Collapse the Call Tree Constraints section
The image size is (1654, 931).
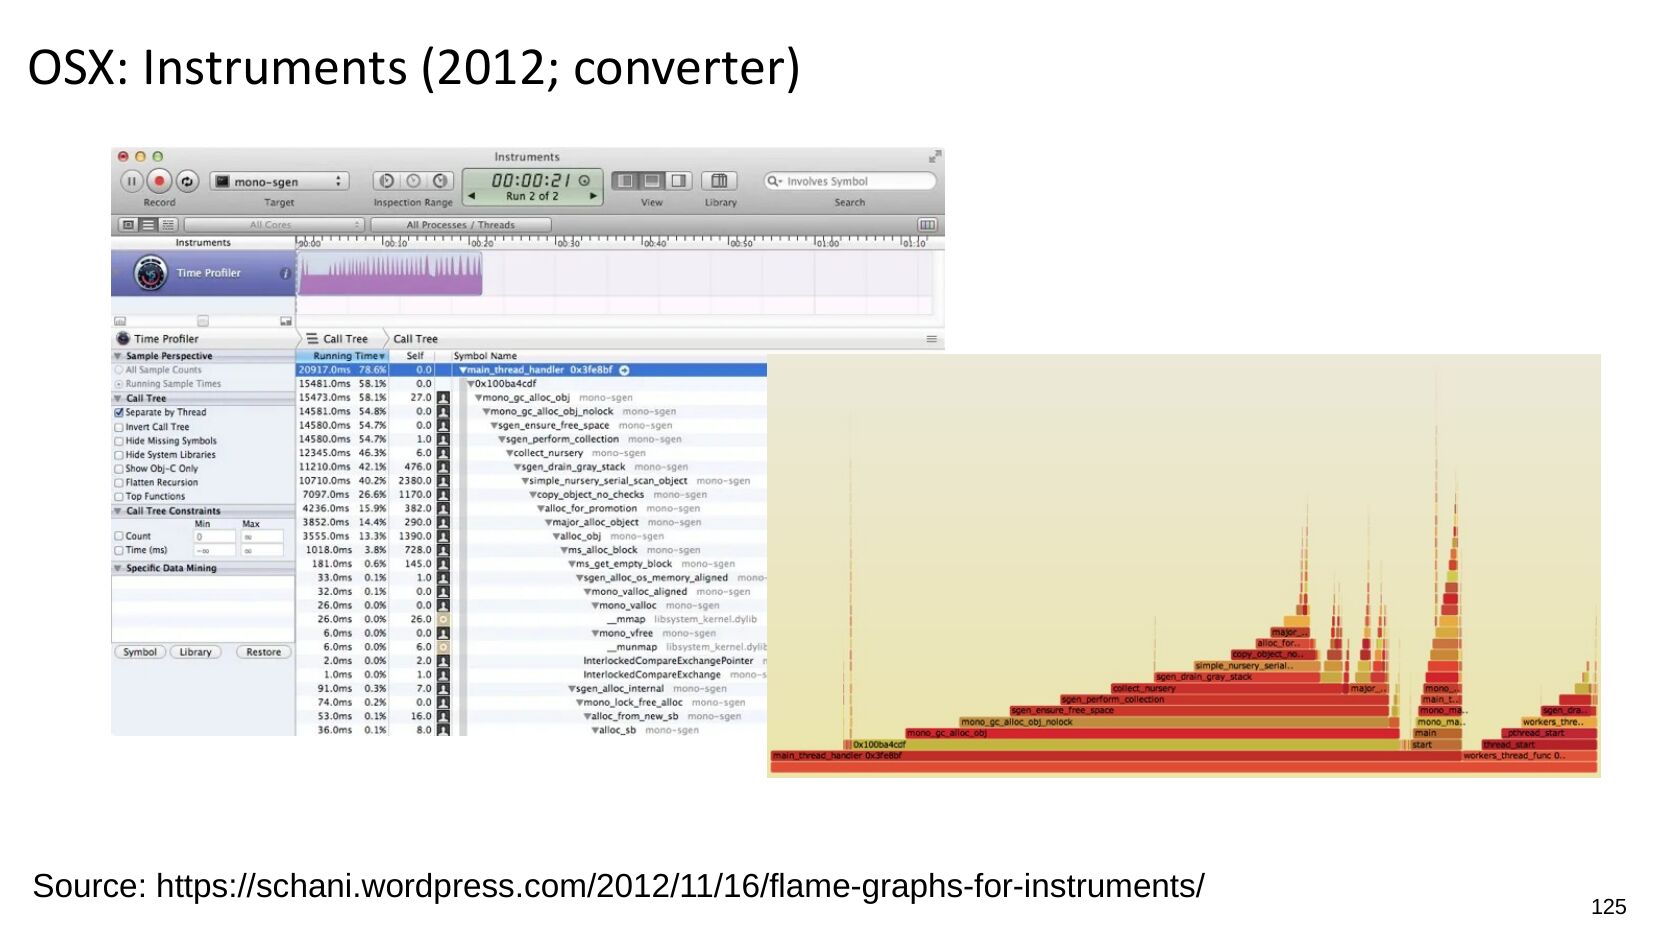point(118,511)
